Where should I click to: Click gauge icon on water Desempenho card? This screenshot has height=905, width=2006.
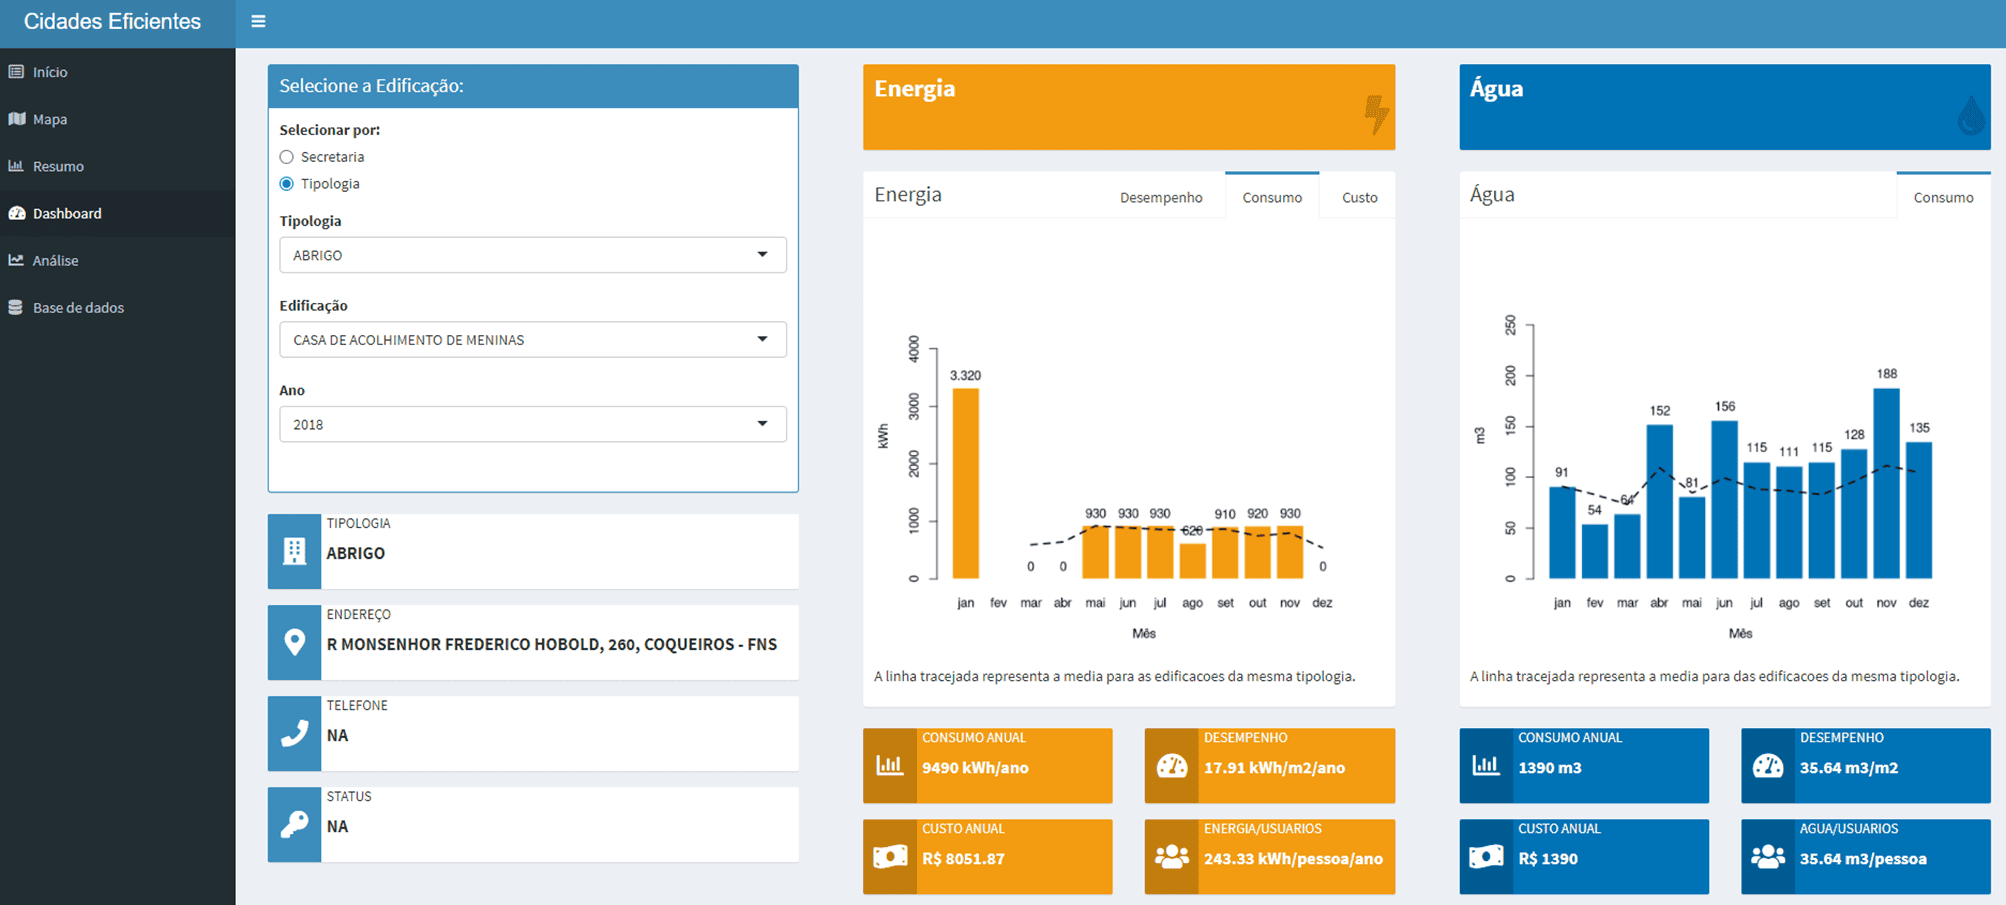(x=1767, y=766)
